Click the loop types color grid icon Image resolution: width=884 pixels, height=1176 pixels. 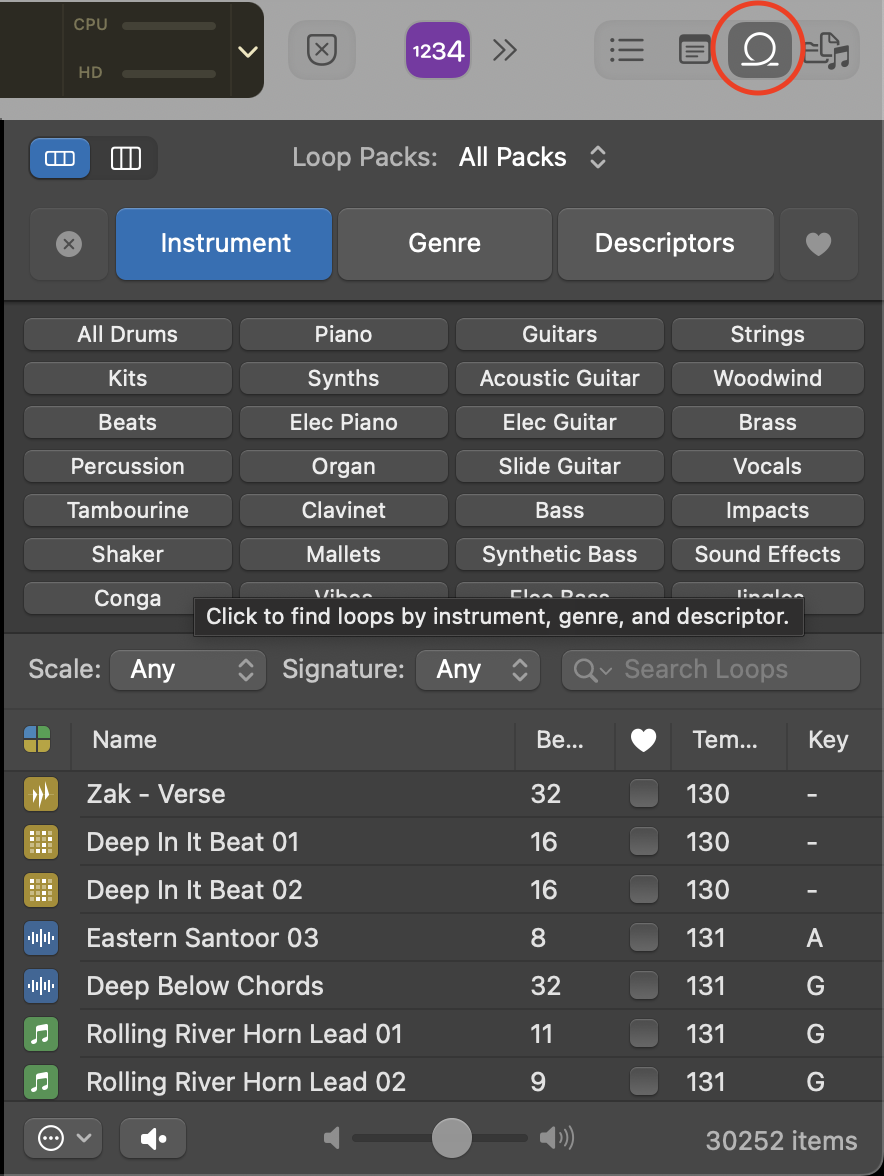click(37, 740)
